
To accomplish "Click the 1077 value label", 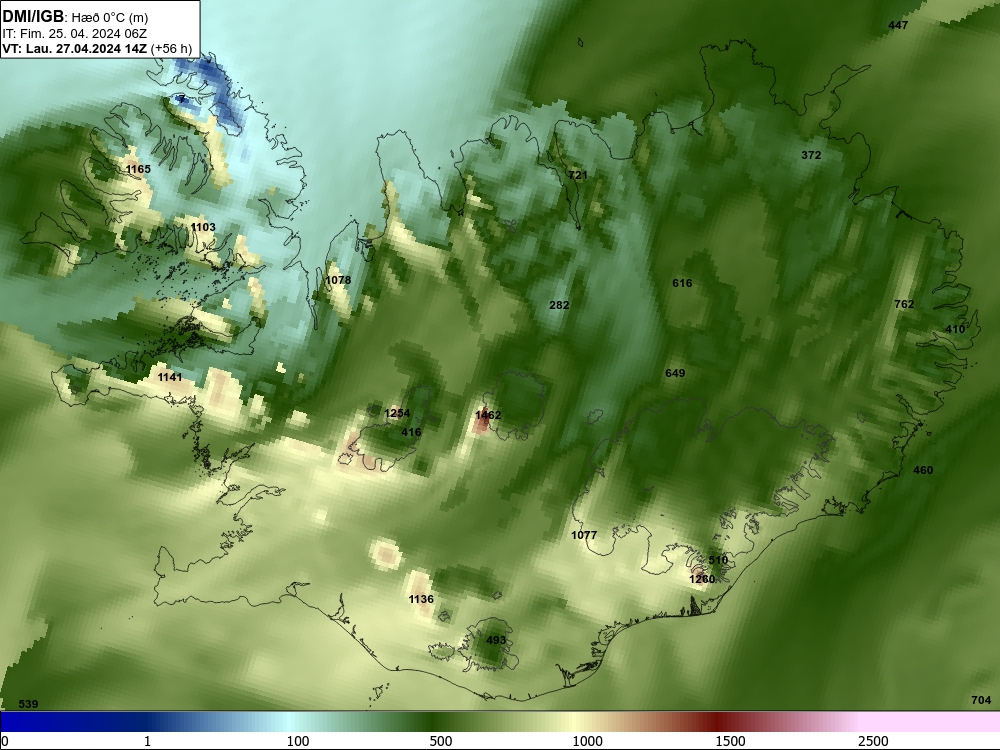I will (584, 535).
